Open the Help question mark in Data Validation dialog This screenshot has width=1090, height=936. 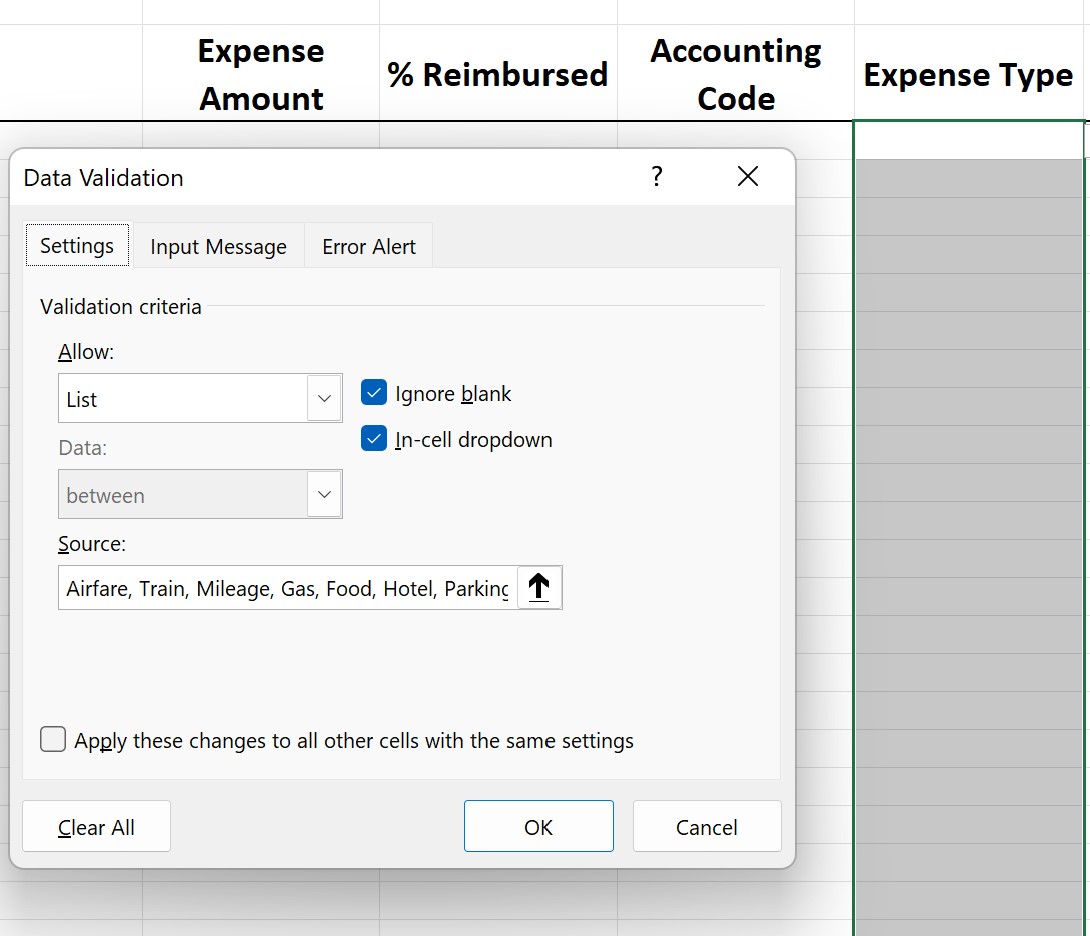[x=657, y=176]
